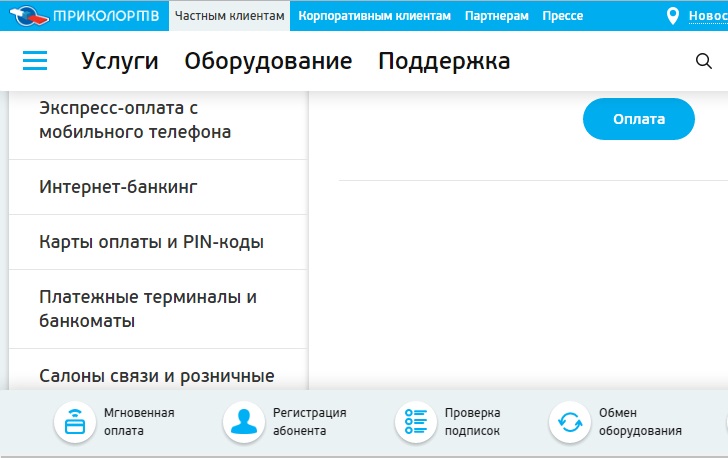Choose Карты оплаты и PIN-коды
This screenshot has height=458, width=728.
tap(151, 242)
